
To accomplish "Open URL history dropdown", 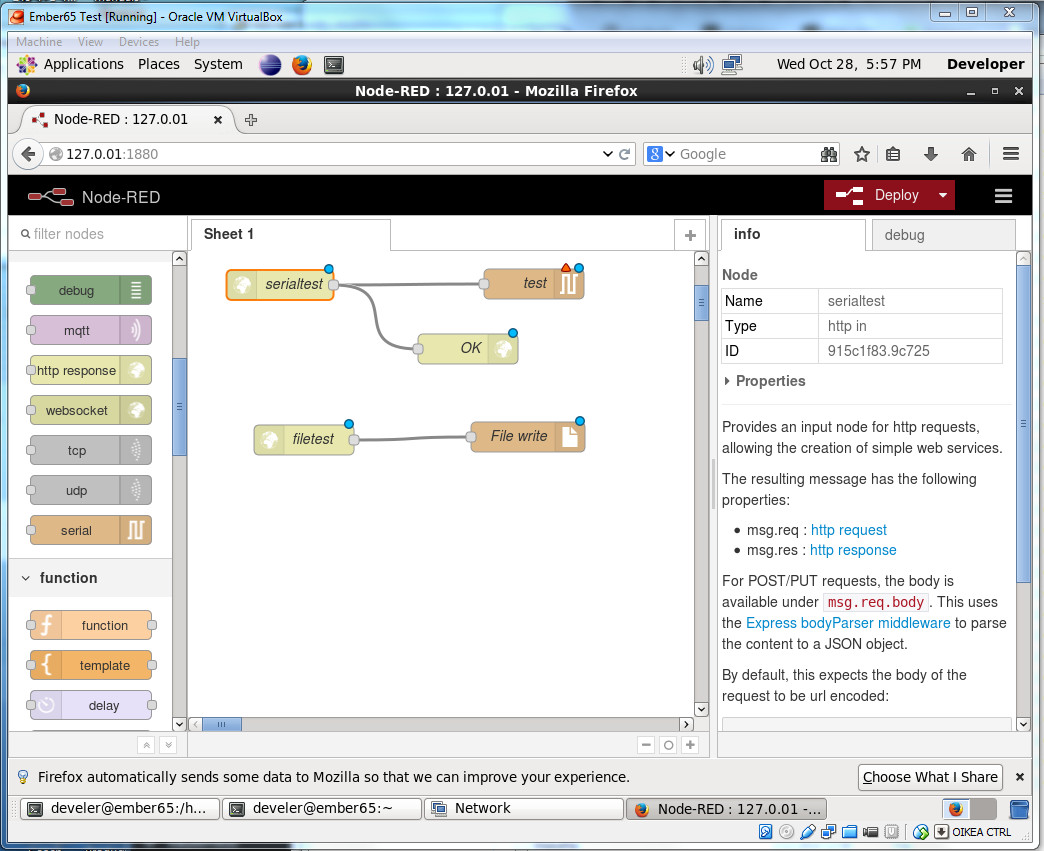I will (x=607, y=154).
